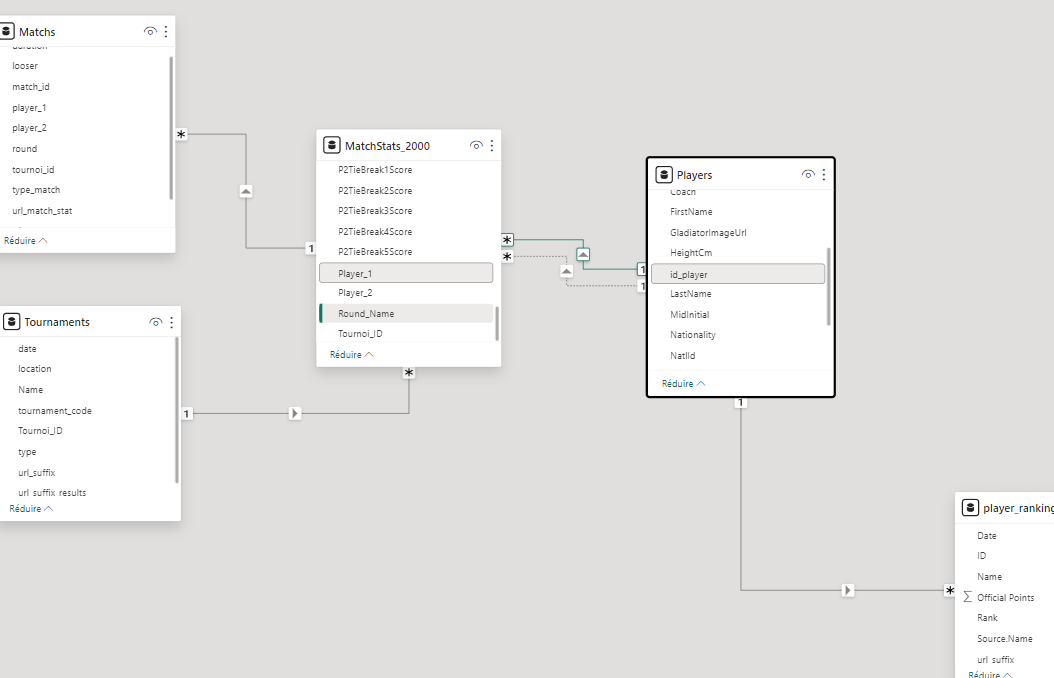Click the inactive dotted relationship direction arrow
Screen dimensions: 1054x678
point(567,271)
